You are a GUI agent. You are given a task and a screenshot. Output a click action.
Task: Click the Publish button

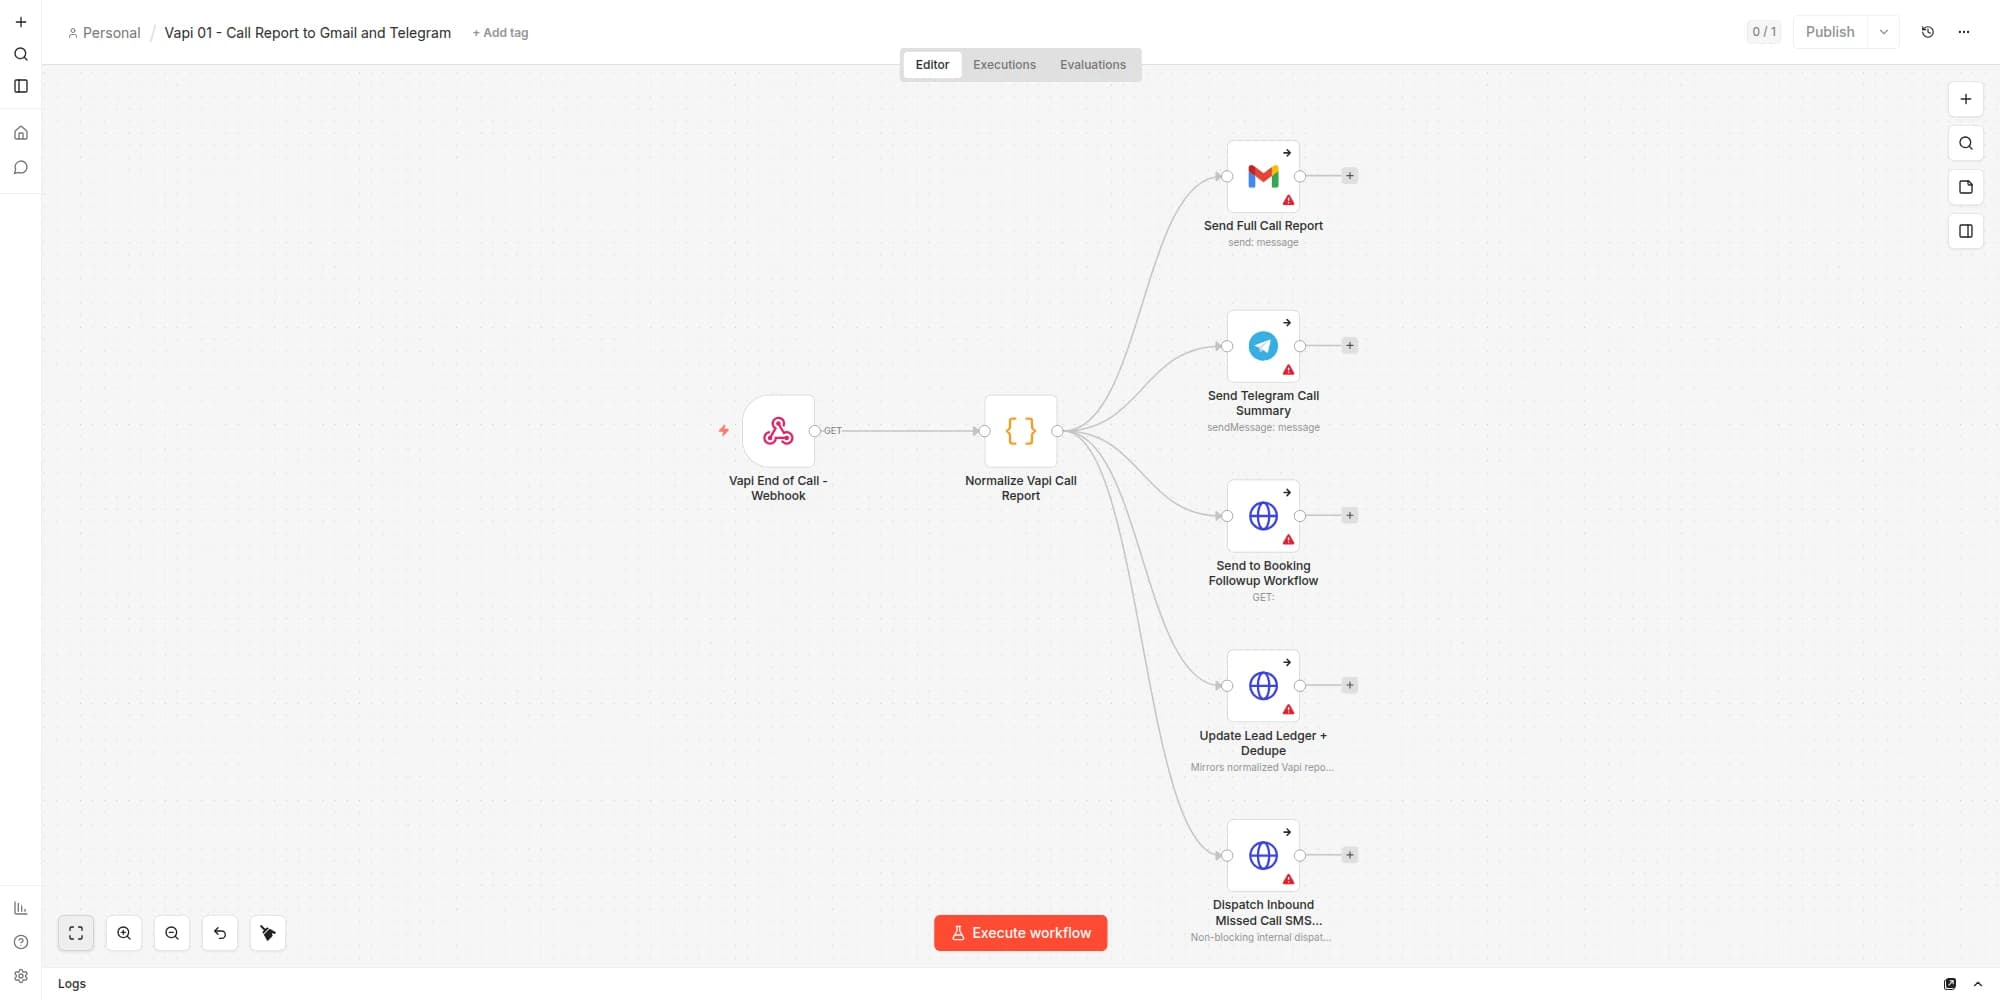click(x=1830, y=32)
